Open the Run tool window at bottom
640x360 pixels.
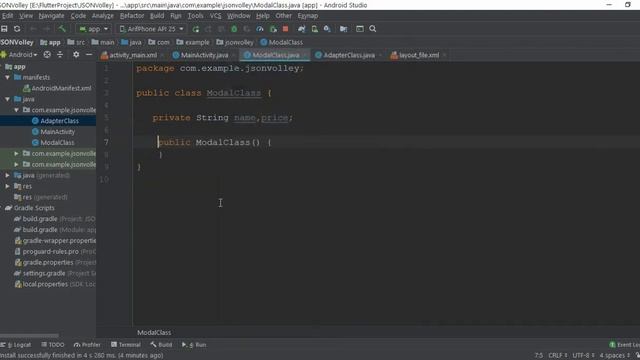[194, 345]
